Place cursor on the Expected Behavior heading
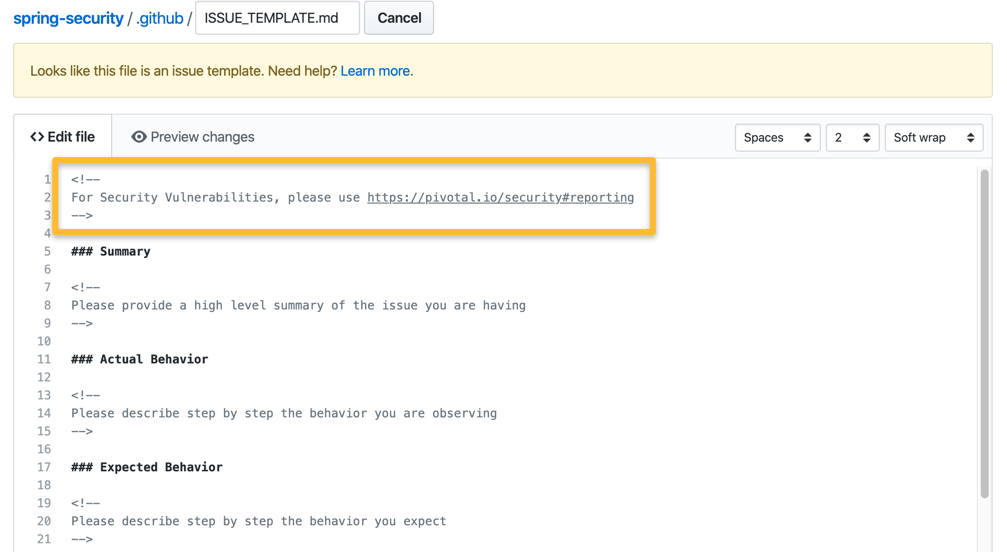Screen dimensions: 1007x552 tap(147, 468)
